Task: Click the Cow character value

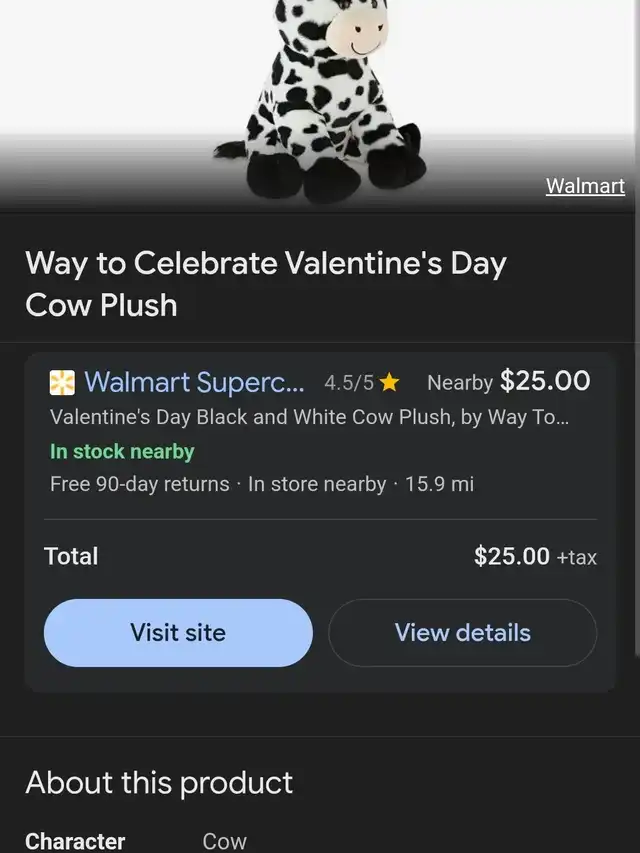Action: (x=224, y=842)
